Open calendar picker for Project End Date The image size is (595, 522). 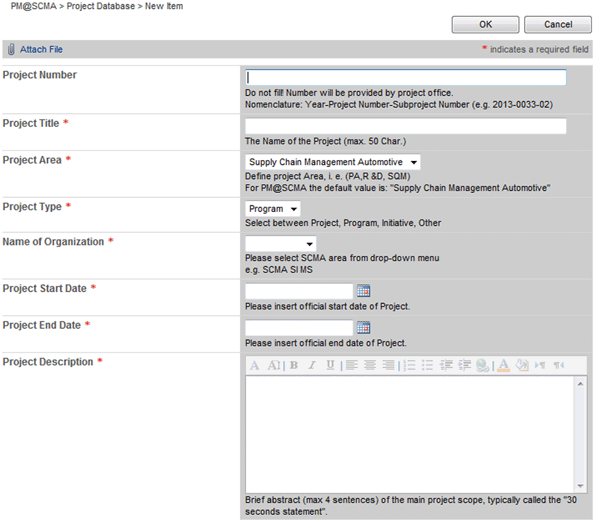(x=364, y=327)
